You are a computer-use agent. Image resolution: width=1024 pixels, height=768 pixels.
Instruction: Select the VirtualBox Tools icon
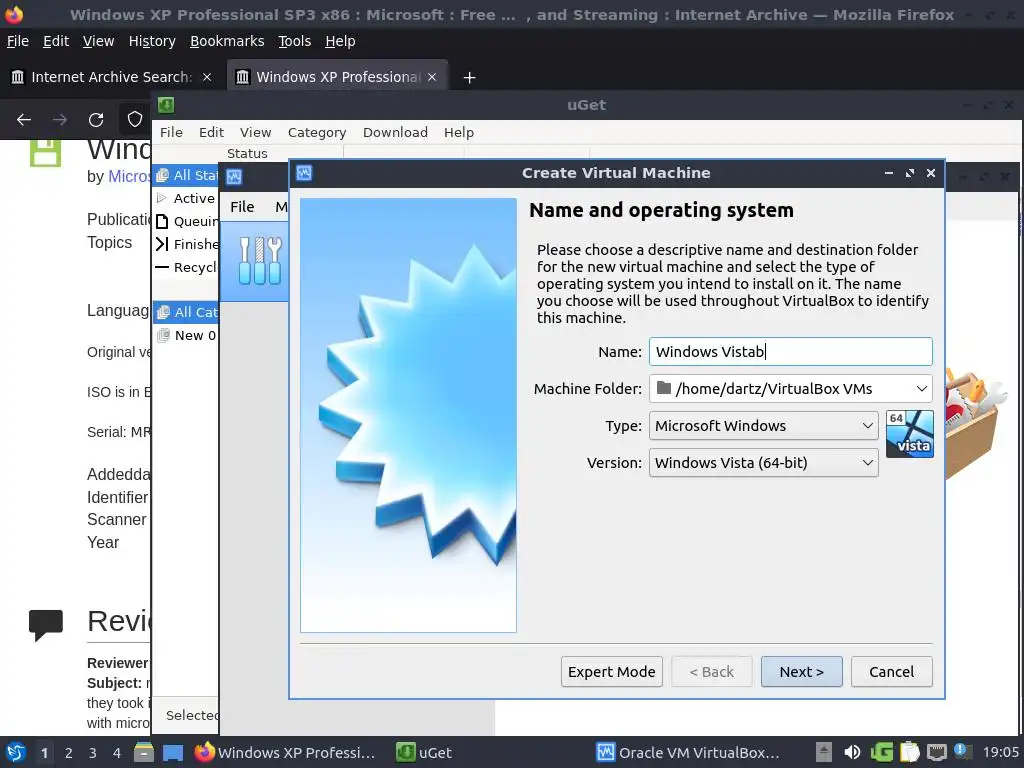pyautogui.click(x=260, y=261)
